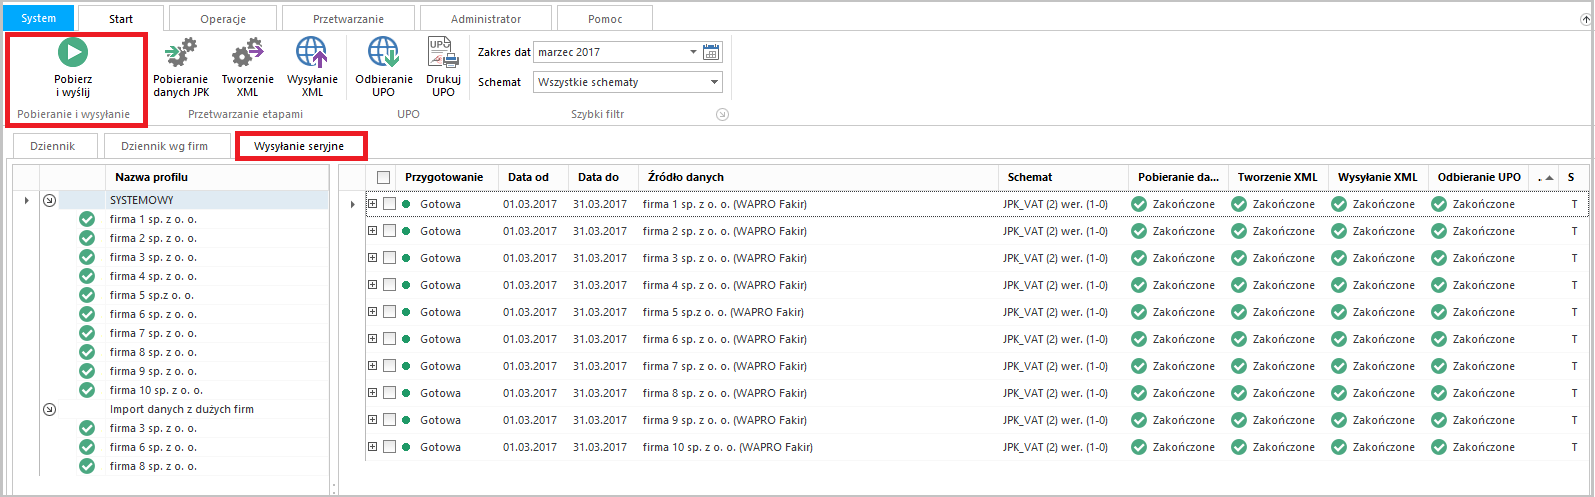Tick the select-all checkbox in grid header
Image resolution: width=1595 pixels, height=497 pixels.
[x=383, y=177]
